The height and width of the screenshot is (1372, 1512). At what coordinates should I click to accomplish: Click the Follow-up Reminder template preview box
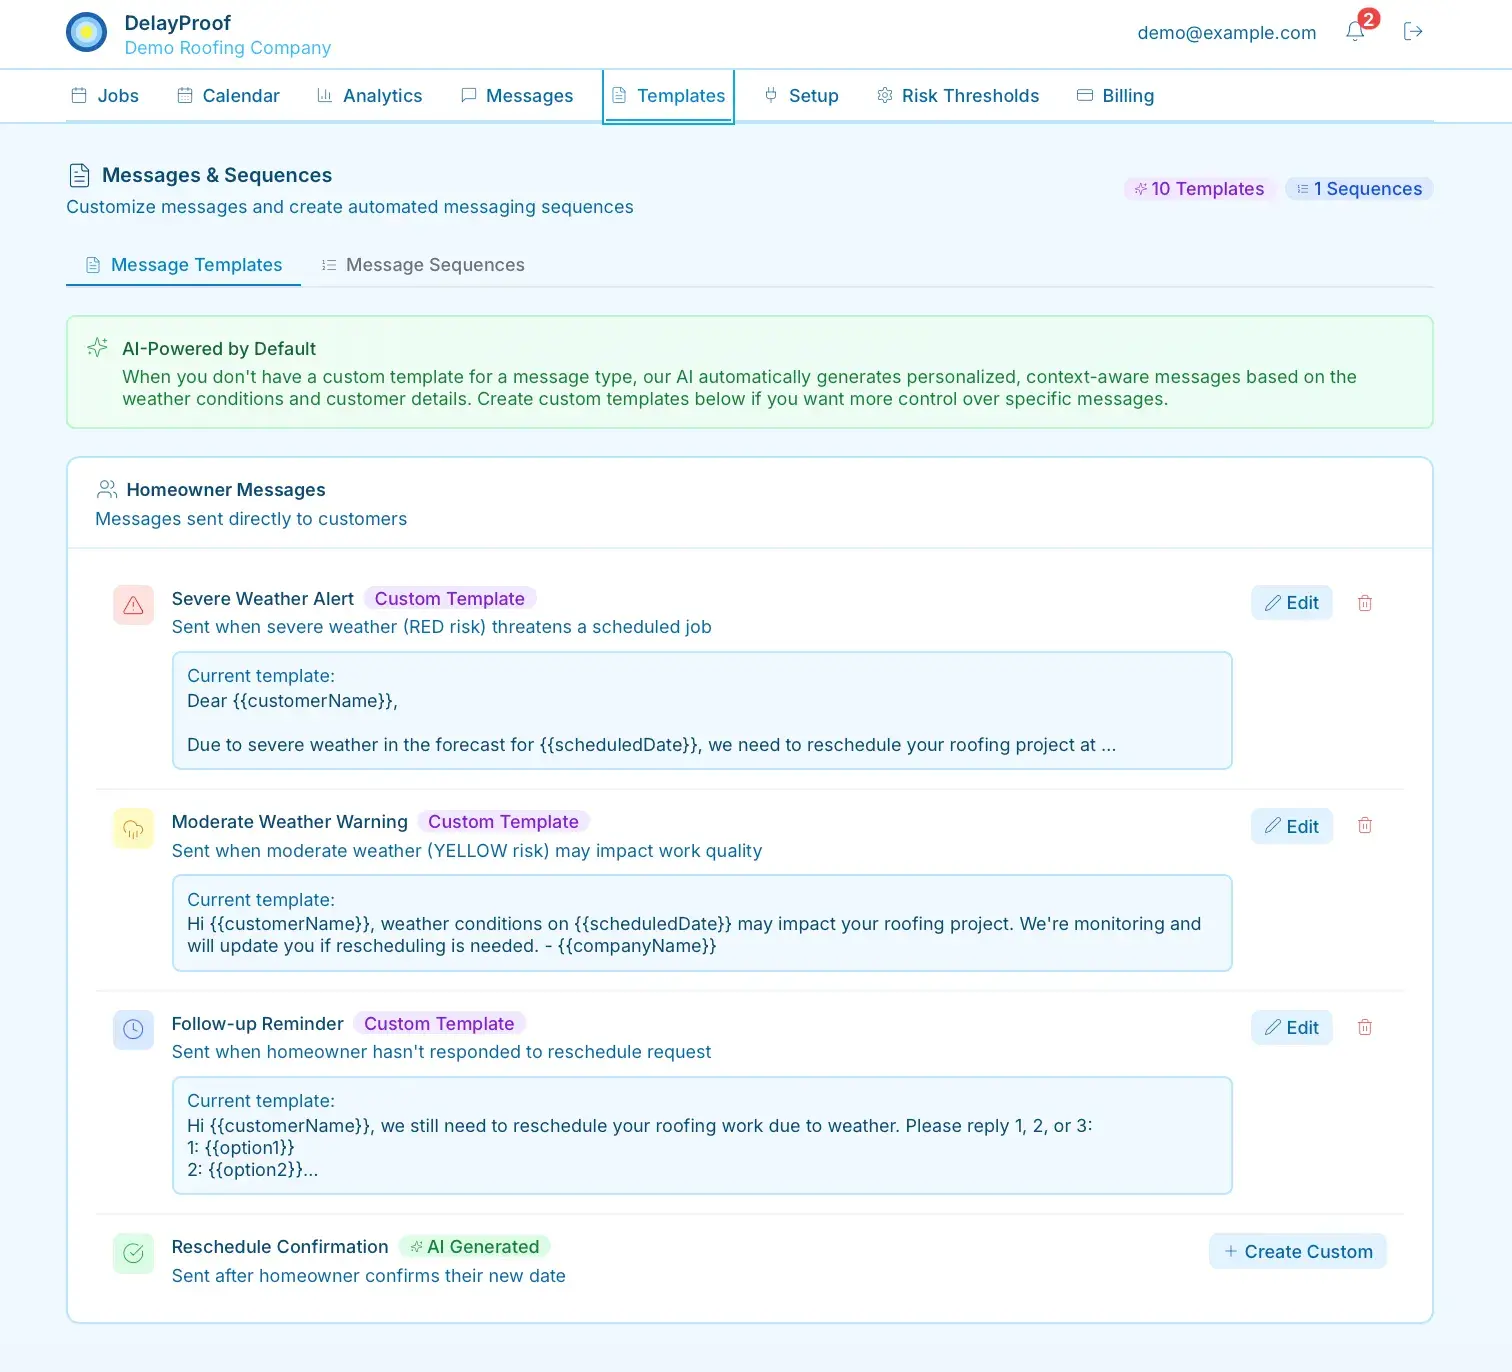click(702, 1135)
